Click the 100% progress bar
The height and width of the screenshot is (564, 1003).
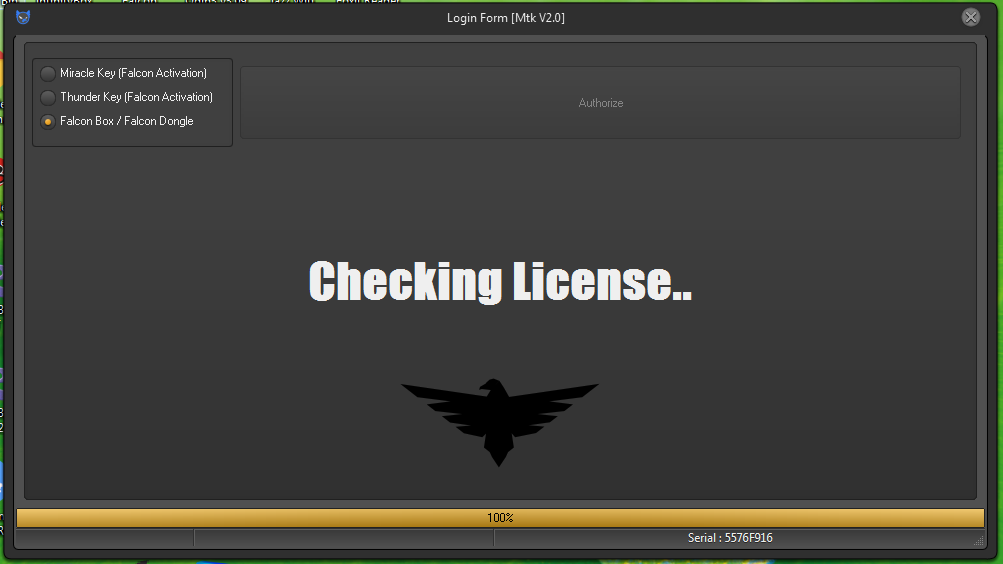pos(500,517)
